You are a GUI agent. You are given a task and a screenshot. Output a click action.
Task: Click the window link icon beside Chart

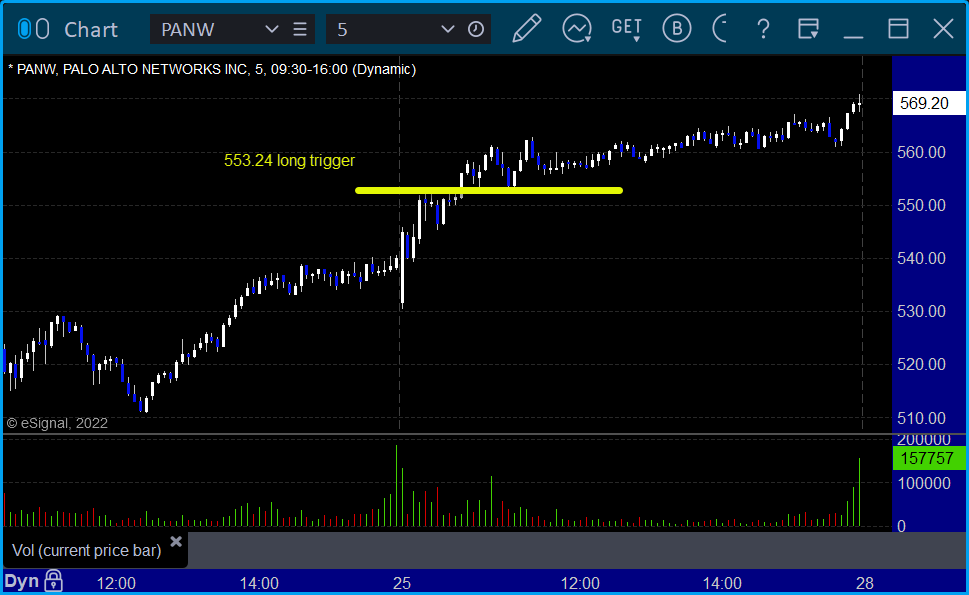pos(33,29)
